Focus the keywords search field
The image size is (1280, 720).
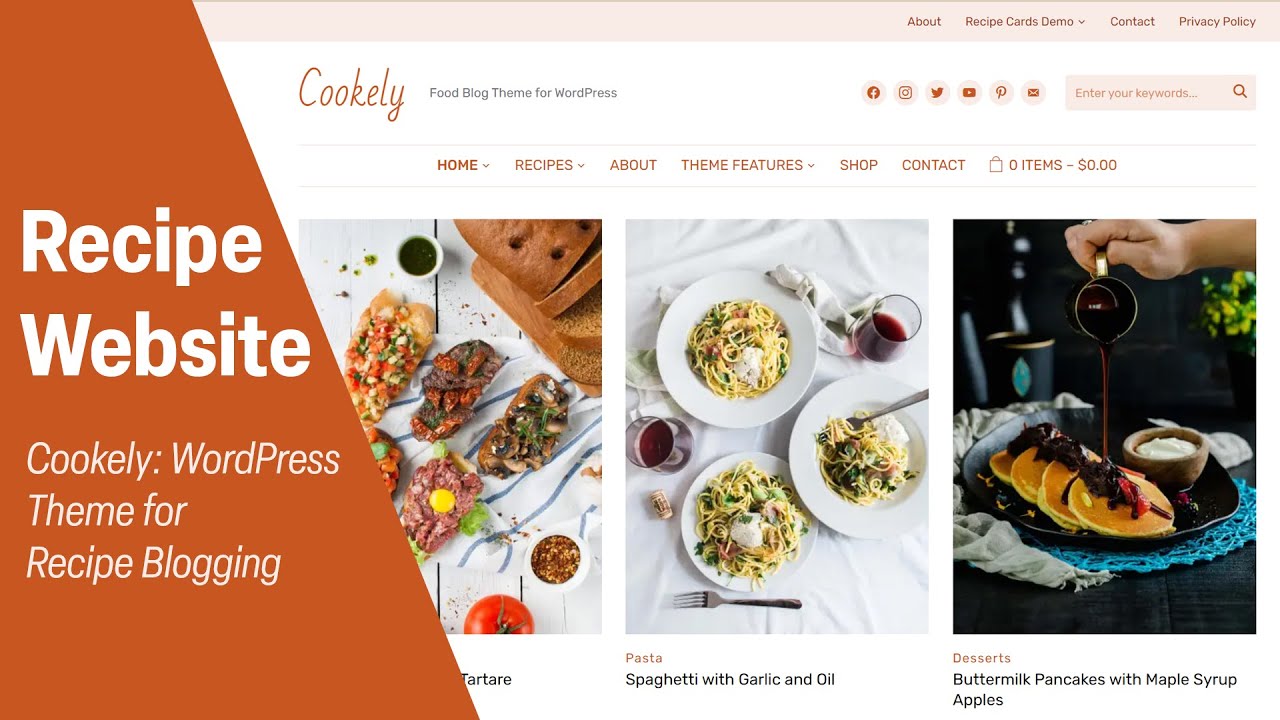tap(1146, 93)
